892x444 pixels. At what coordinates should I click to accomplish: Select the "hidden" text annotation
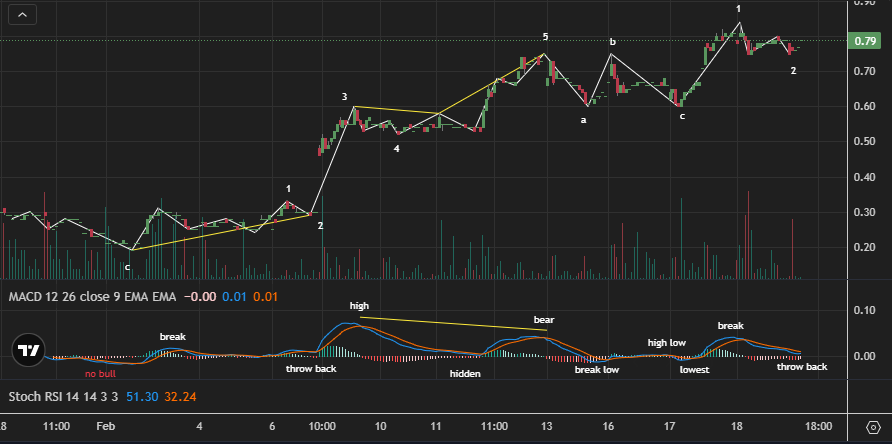465,373
